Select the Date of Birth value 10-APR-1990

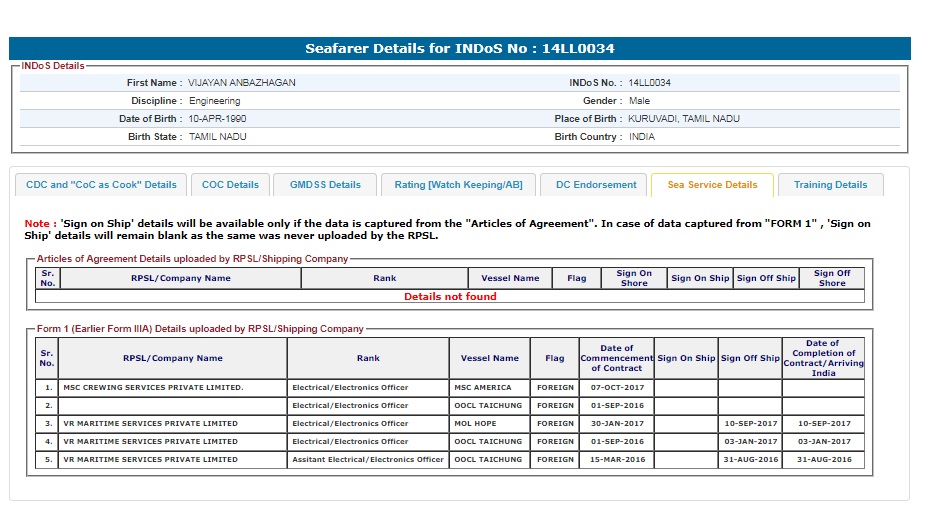coord(217,119)
